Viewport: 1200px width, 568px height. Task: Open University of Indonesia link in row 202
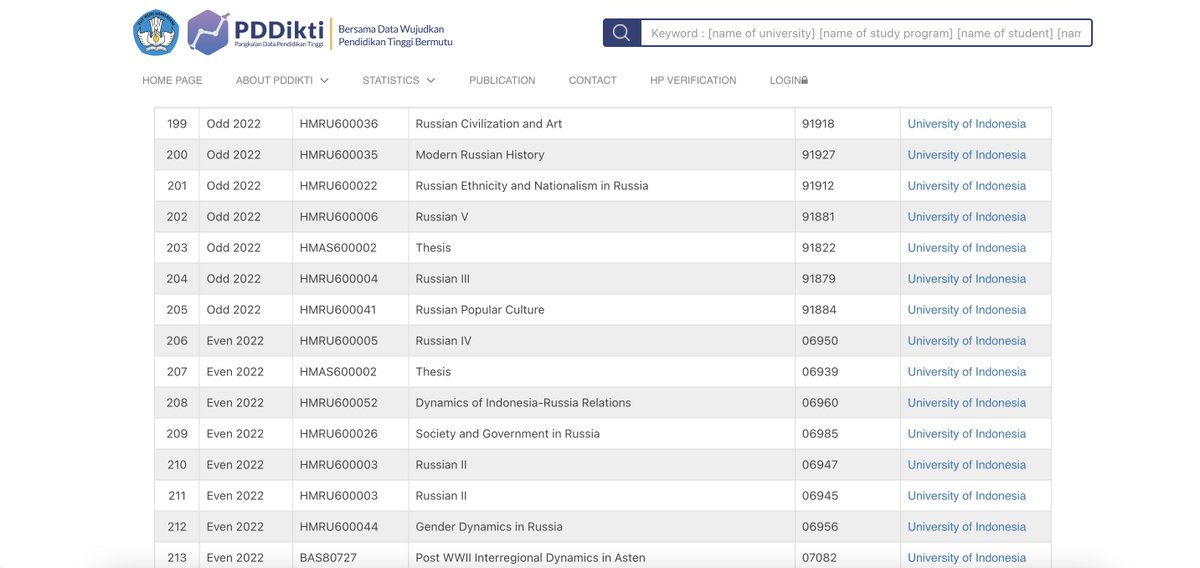[967, 217]
